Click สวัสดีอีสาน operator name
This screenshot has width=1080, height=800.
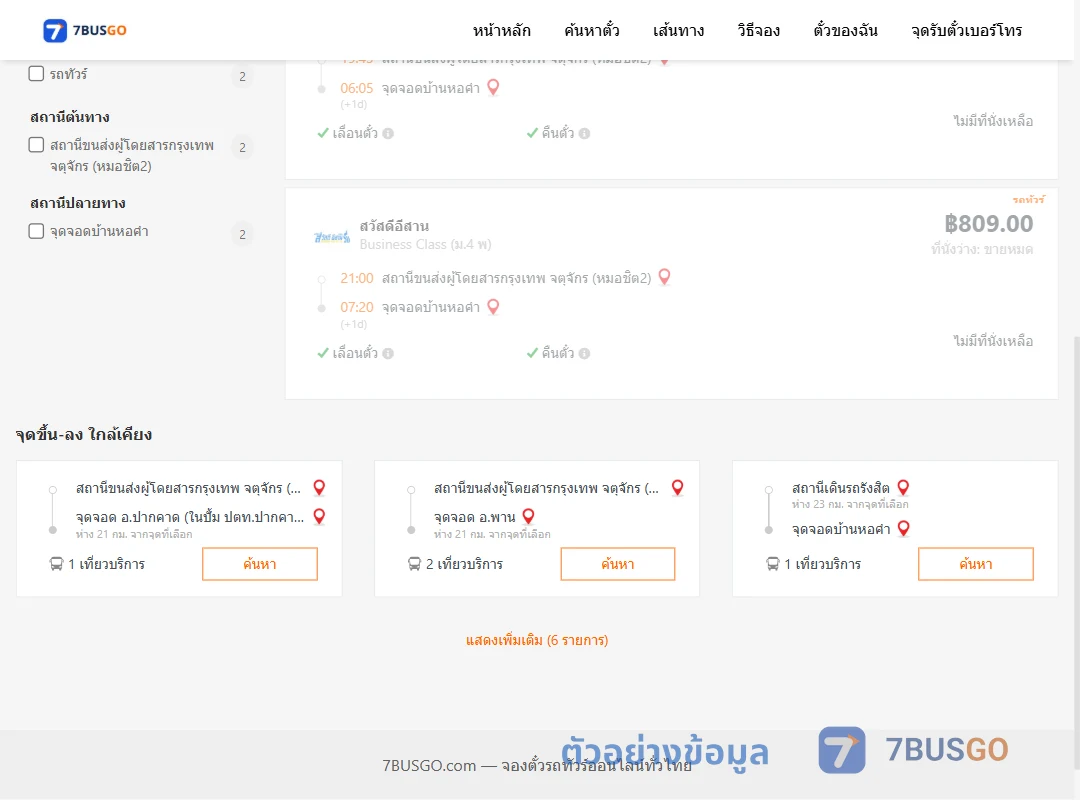tap(394, 226)
